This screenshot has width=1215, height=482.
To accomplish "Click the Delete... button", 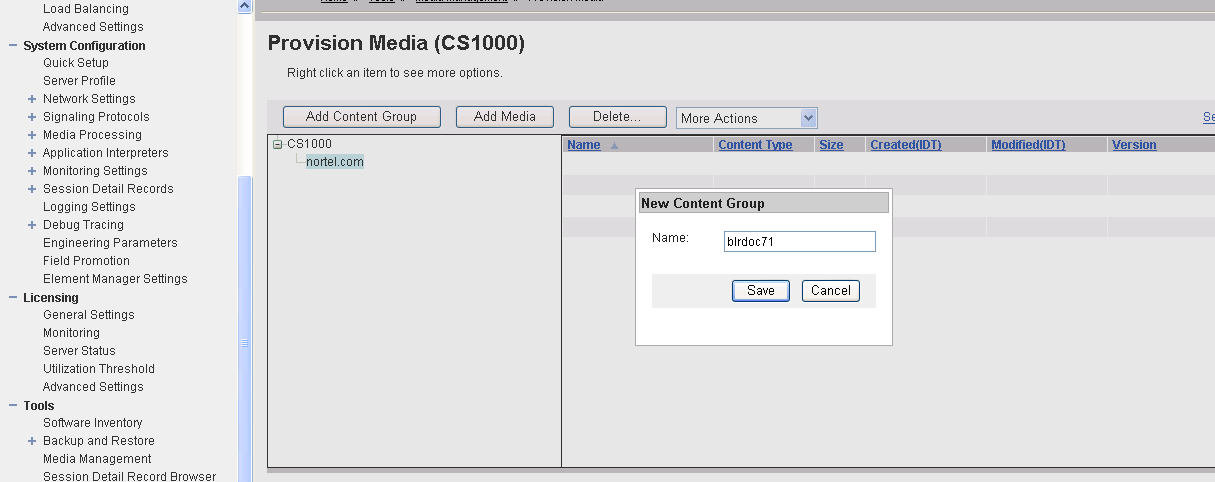I will pos(617,117).
